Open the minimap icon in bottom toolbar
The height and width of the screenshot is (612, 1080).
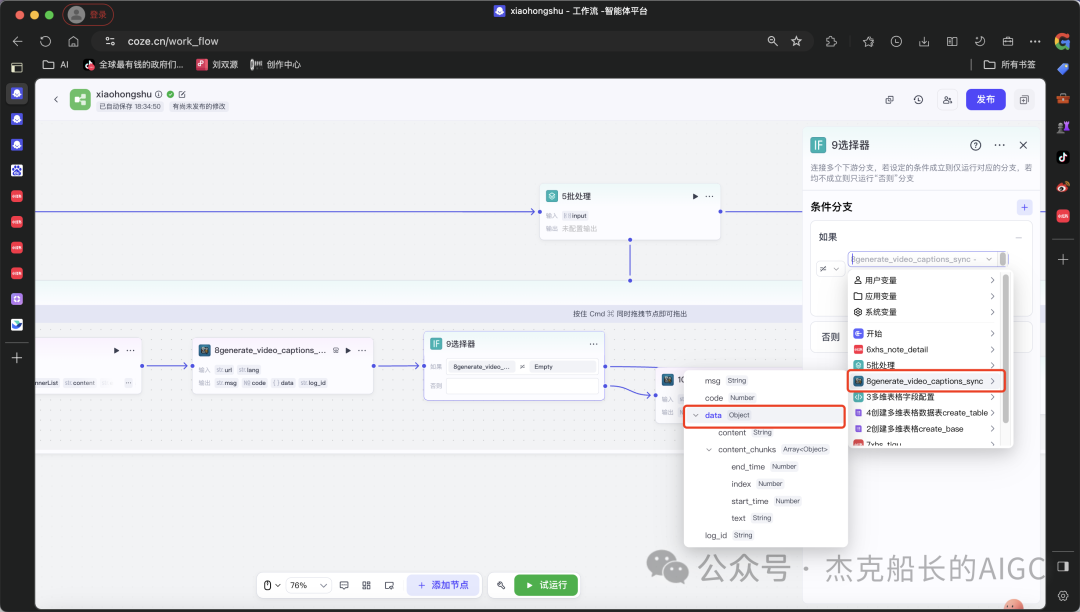tap(389, 585)
